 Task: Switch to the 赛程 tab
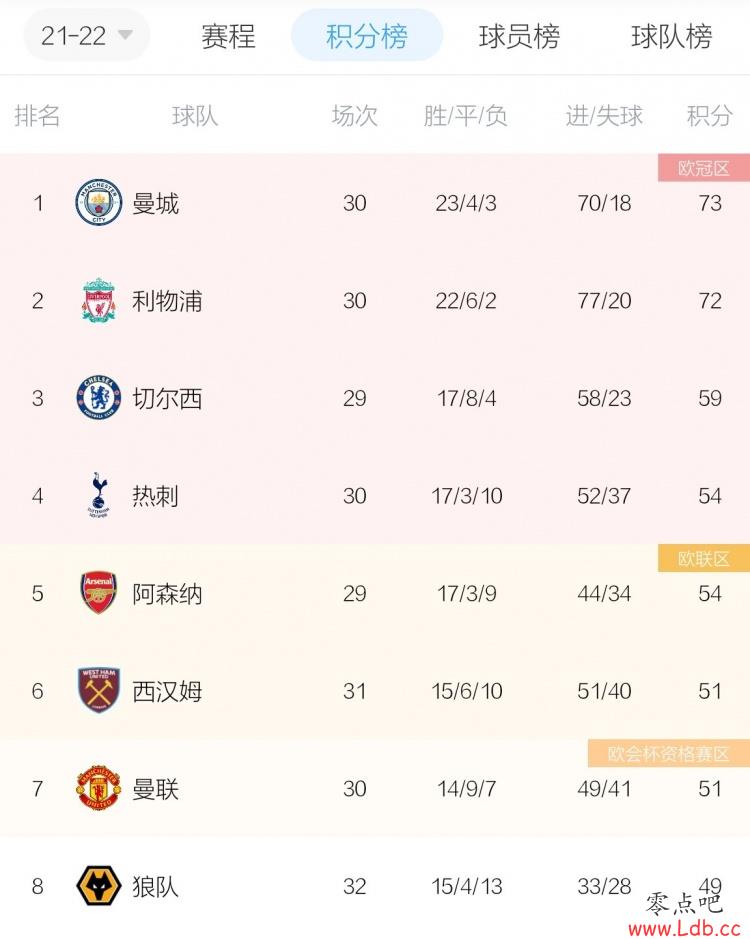tap(228, 36)
